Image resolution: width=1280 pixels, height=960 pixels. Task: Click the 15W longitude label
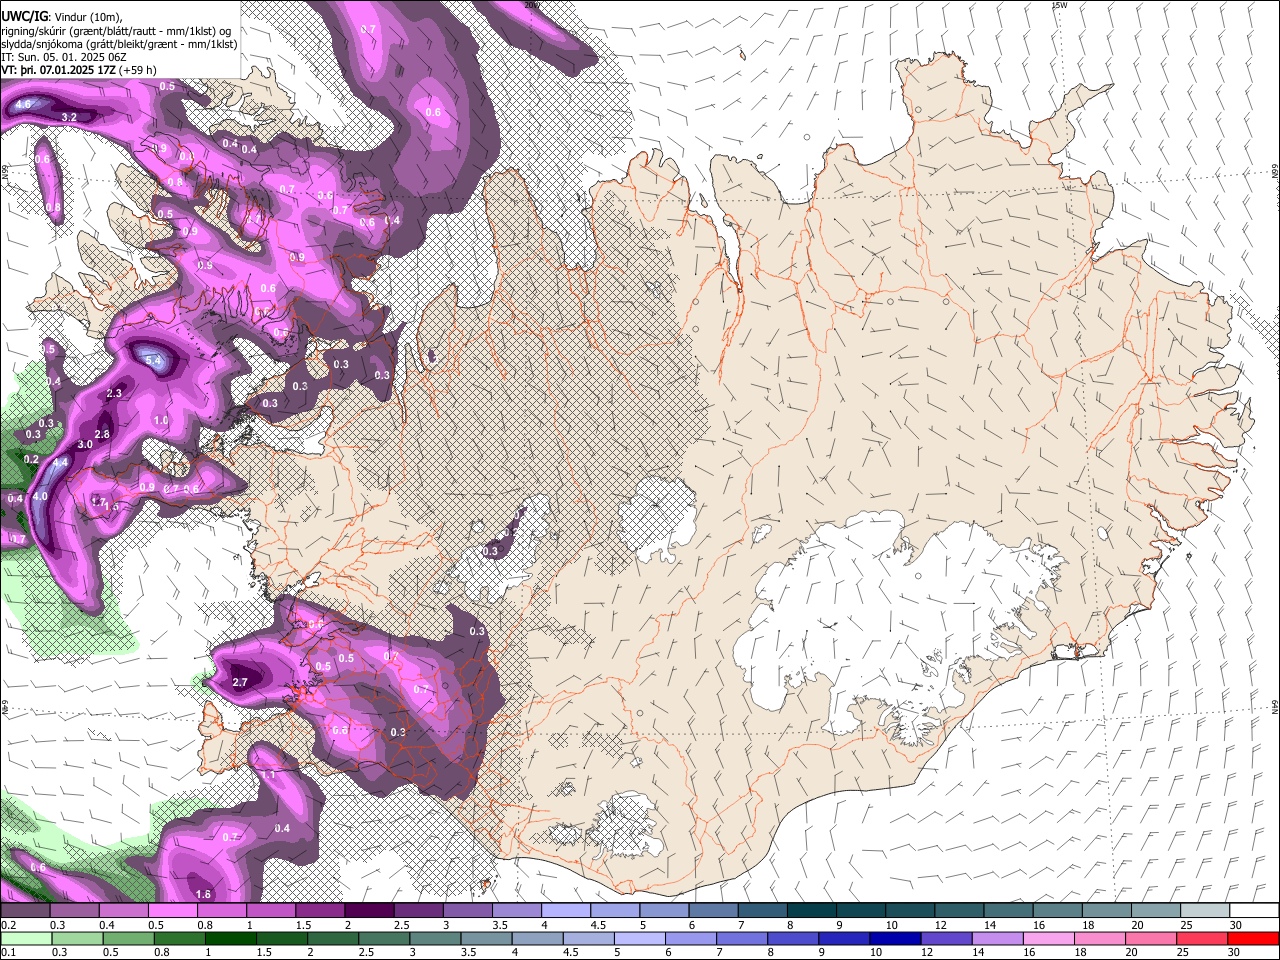(1059, 5)
